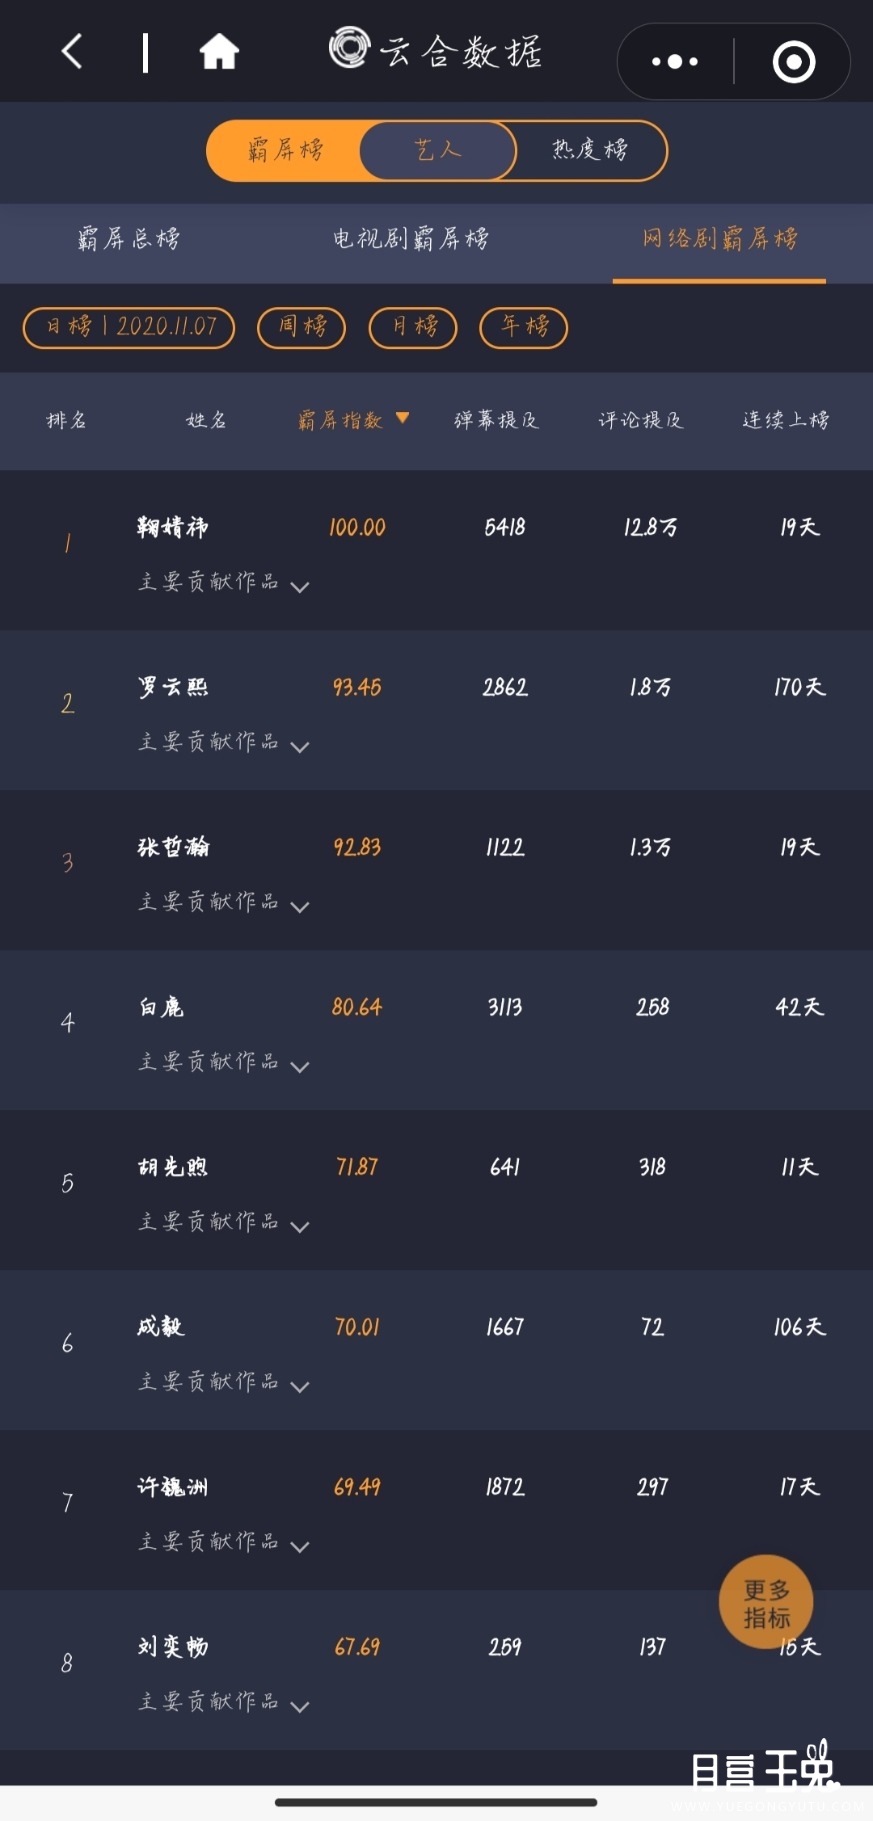
Task: Select the 年榜 filter button
Action: (x=524, y=327)
